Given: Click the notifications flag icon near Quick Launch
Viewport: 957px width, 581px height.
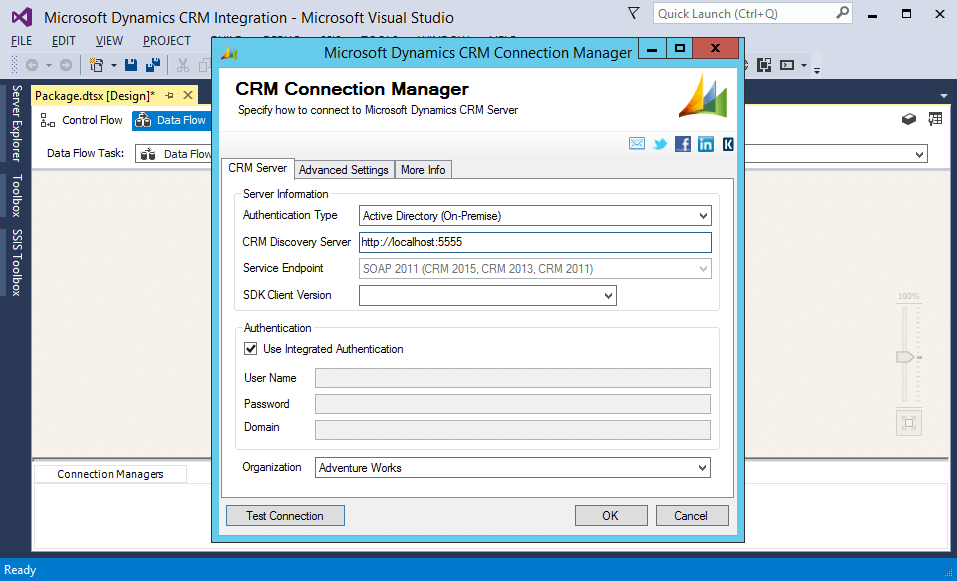Looking at the screenshot, I should (x=634, y=13).
